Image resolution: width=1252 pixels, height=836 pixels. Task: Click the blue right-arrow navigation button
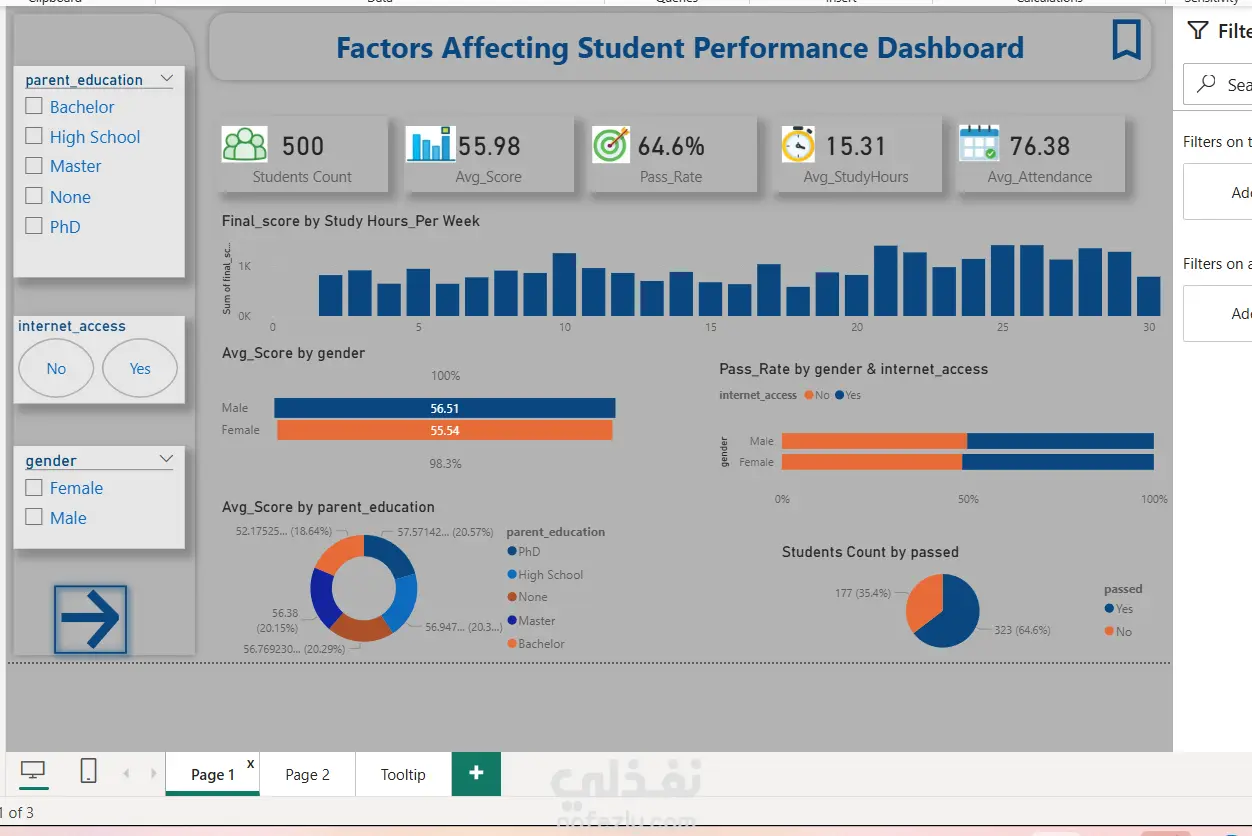[x=90, y=620]
